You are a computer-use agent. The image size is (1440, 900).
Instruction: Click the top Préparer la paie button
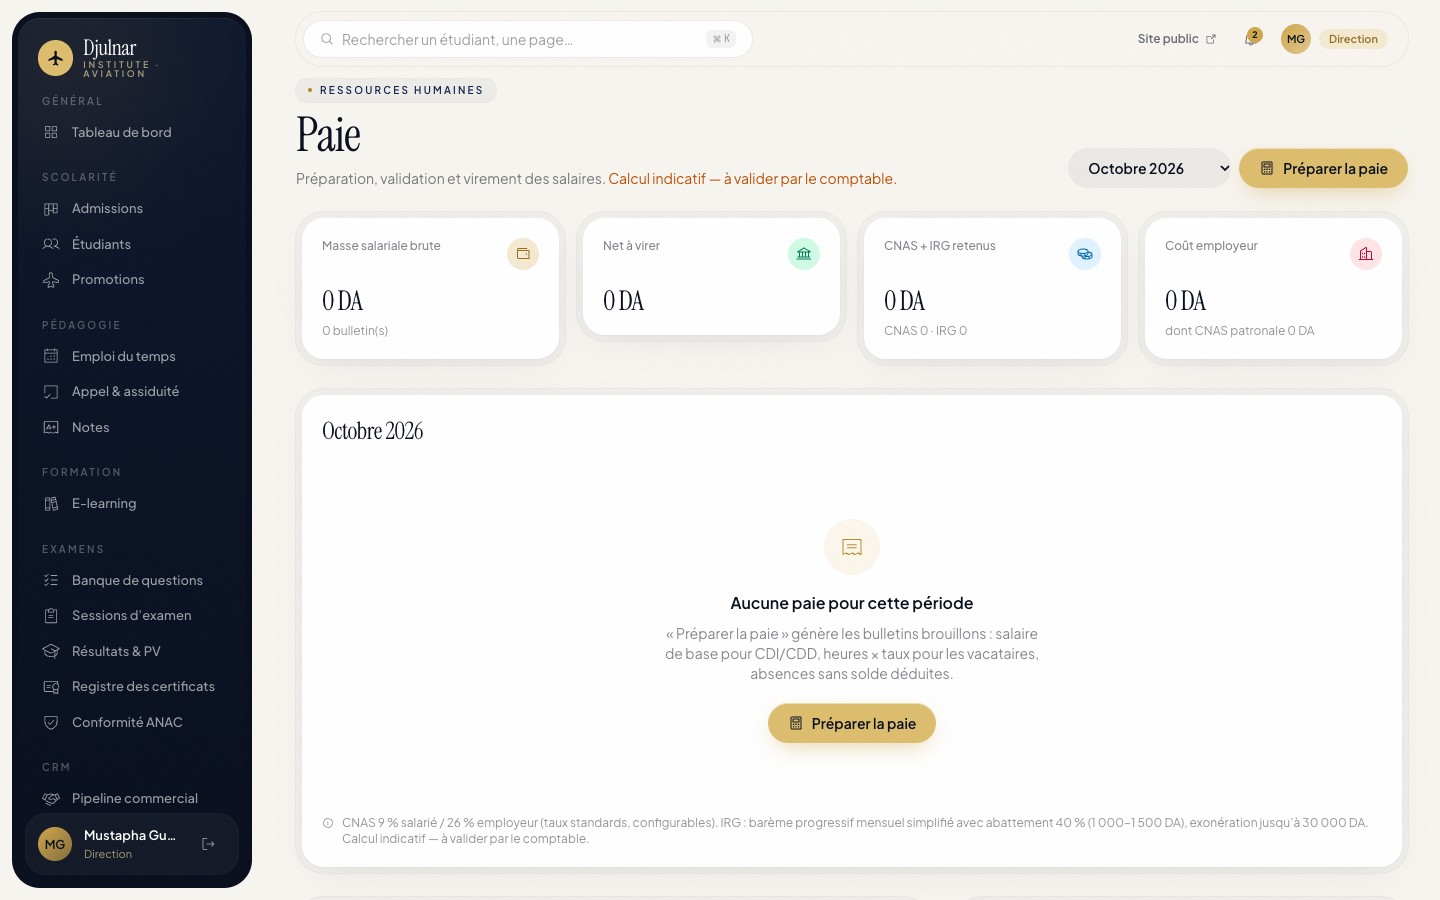1323,168
